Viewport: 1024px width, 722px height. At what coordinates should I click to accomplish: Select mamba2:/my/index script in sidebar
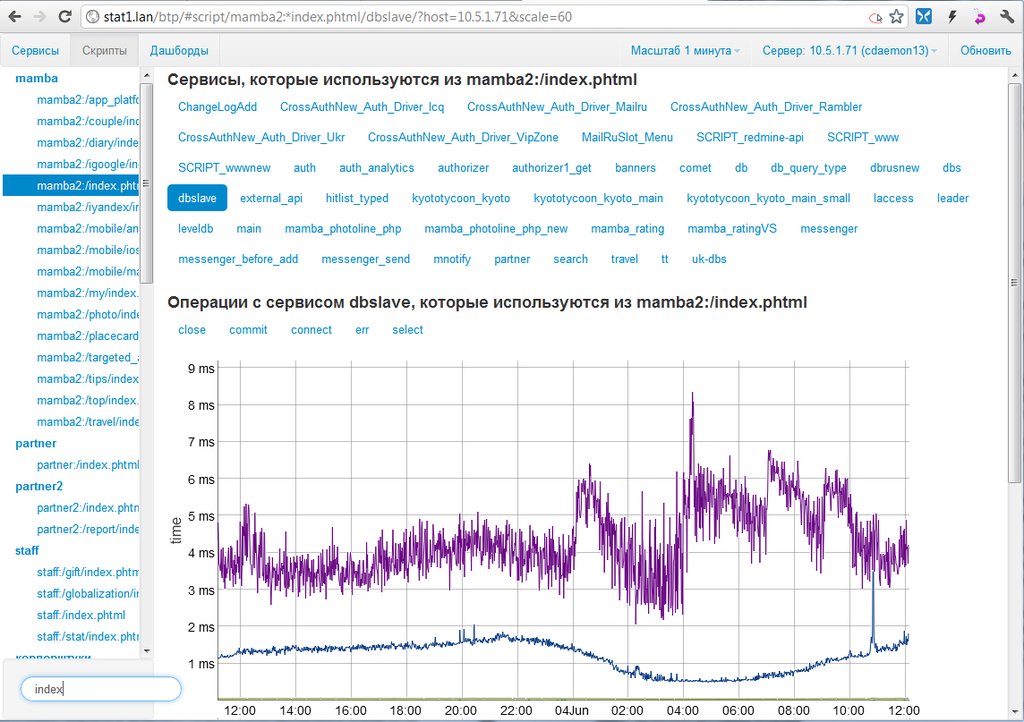coord(88,293)
